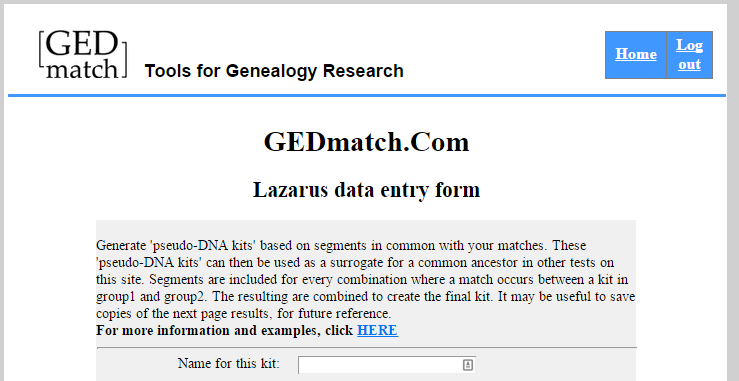This screenshot has height=381, width=739.
Task: Click the 'Lazarus data entry form' heading
Action: [x=367, y=190]
